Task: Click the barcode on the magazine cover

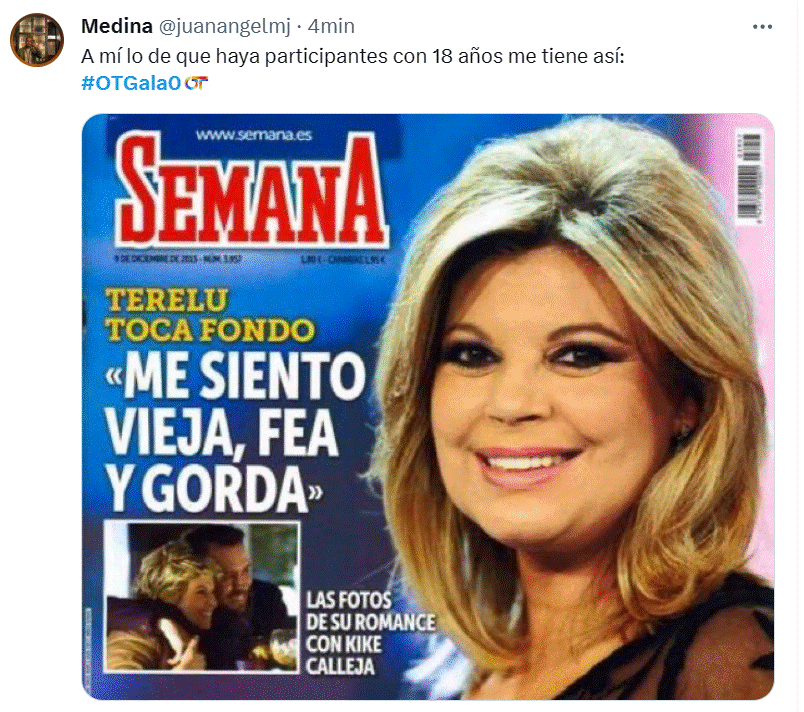Action: tap(750, 177)
